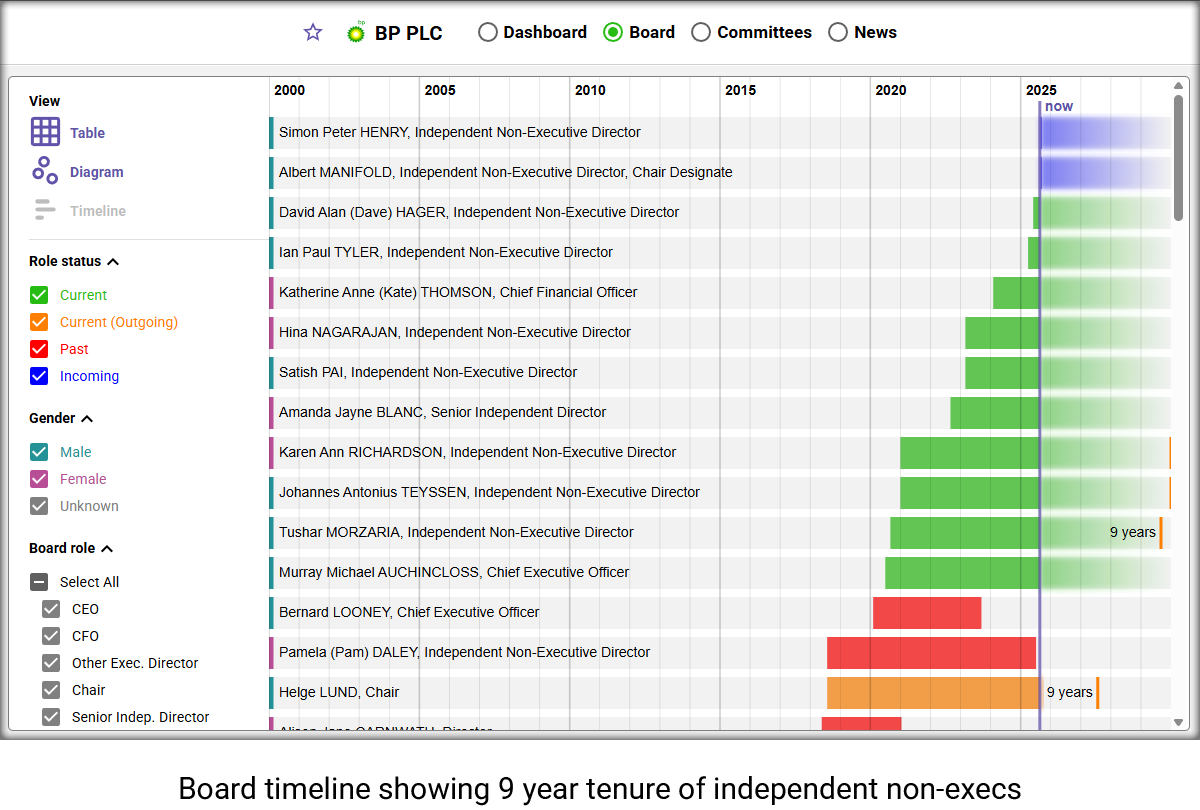Click the scroll down arrow of the timeline
The width and height of the screenshot is (1200, 810).
1178,722
